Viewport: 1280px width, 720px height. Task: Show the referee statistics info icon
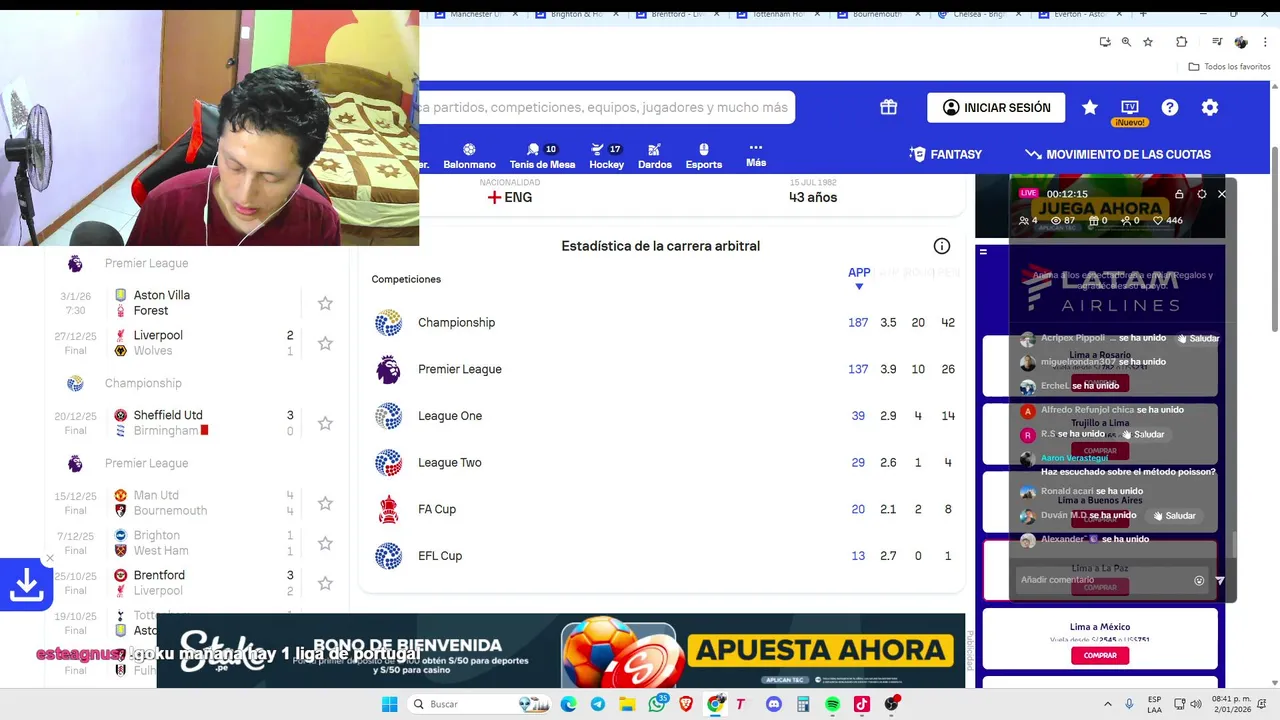pos(941,246)
